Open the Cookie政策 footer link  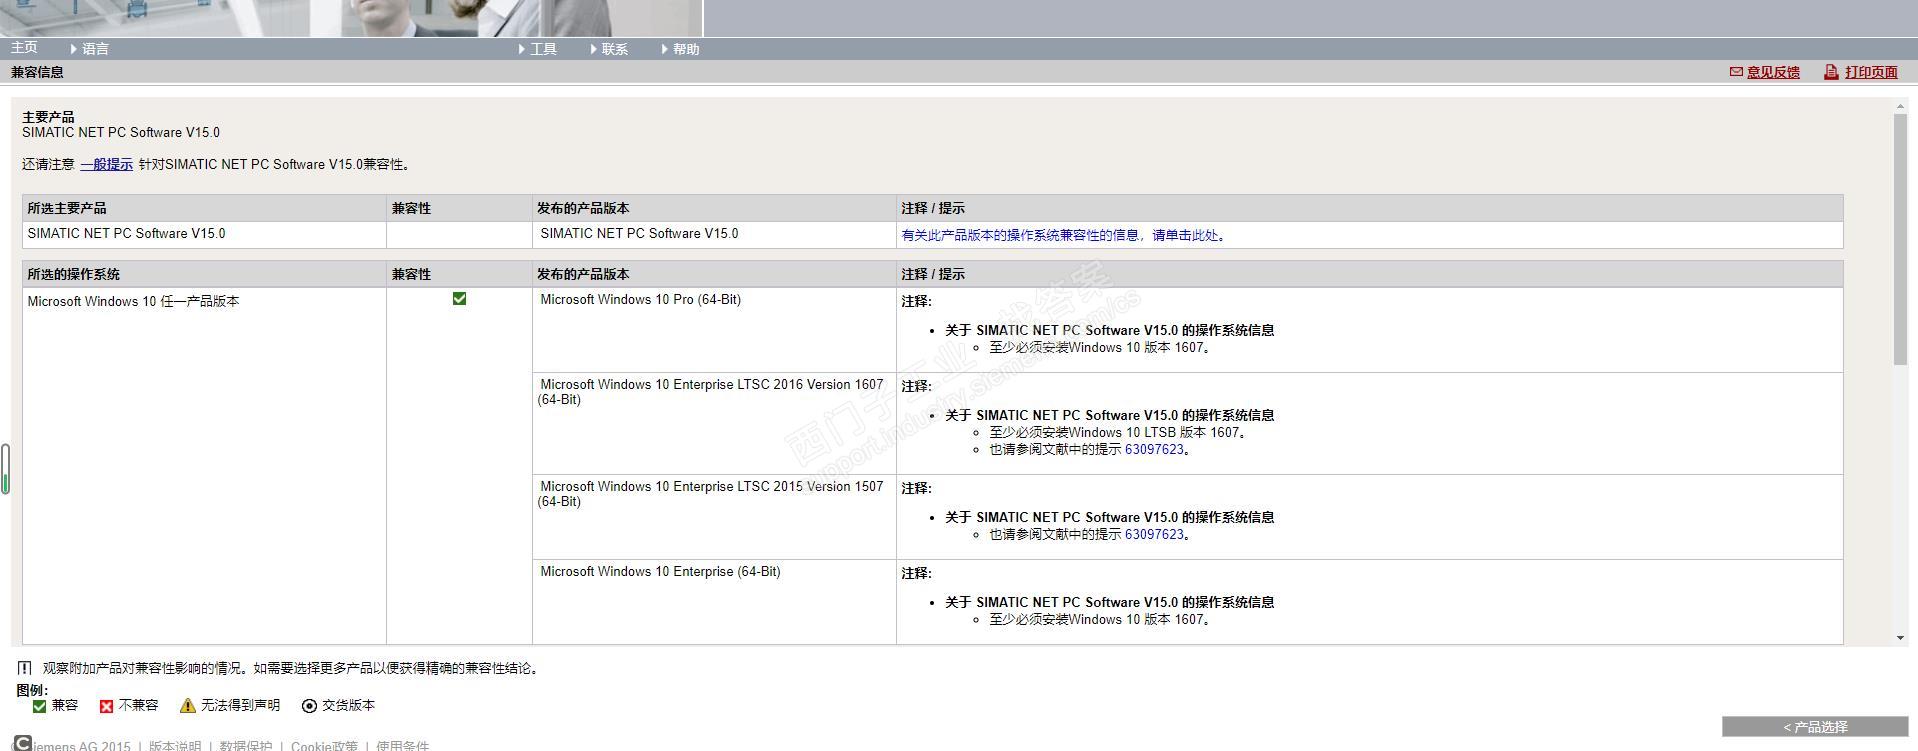click(x=324, y=746)
